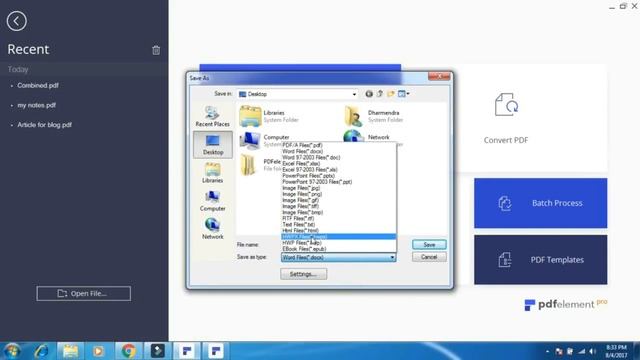Open the PDF Templates tile
Screen dimensions: 640x360
click(540, 260)
